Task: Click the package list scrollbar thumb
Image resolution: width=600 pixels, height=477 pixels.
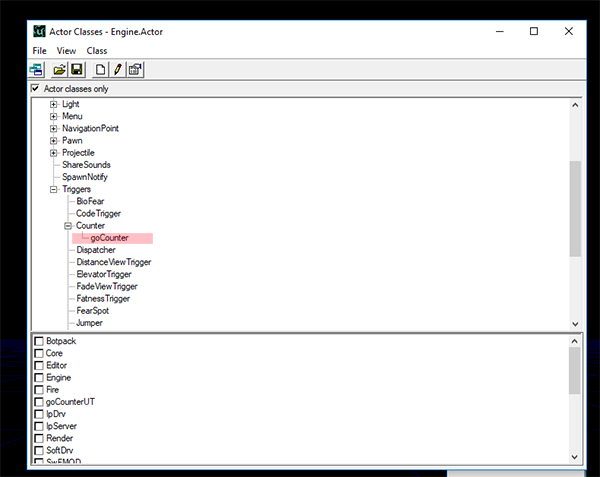Action: coord(574,371)
